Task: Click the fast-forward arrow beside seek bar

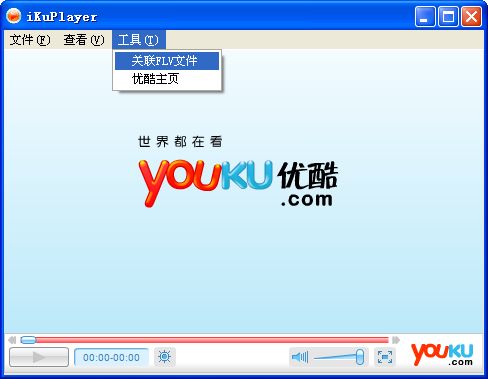Action: click(x=396, y=340)
